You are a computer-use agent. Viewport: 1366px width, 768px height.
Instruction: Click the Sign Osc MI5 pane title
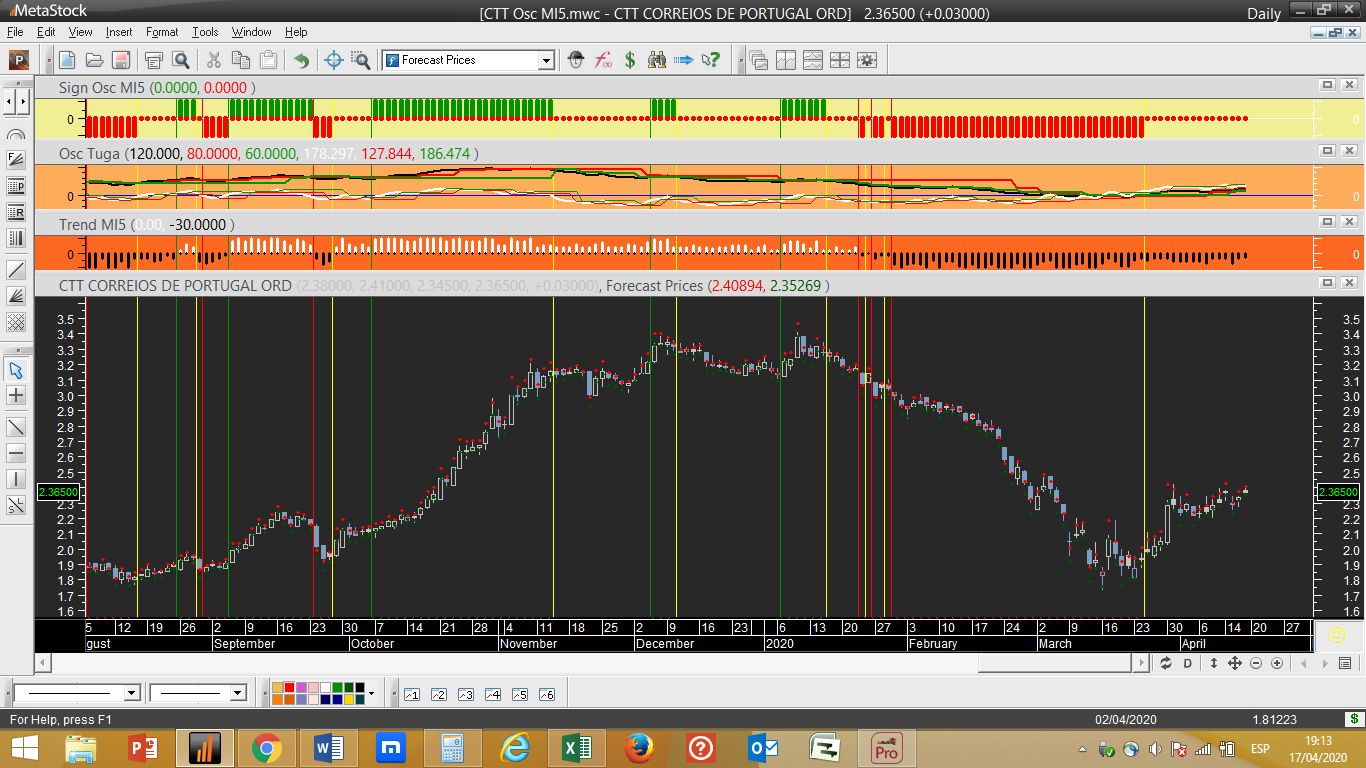pyautogui.click(x=102, y=87)
